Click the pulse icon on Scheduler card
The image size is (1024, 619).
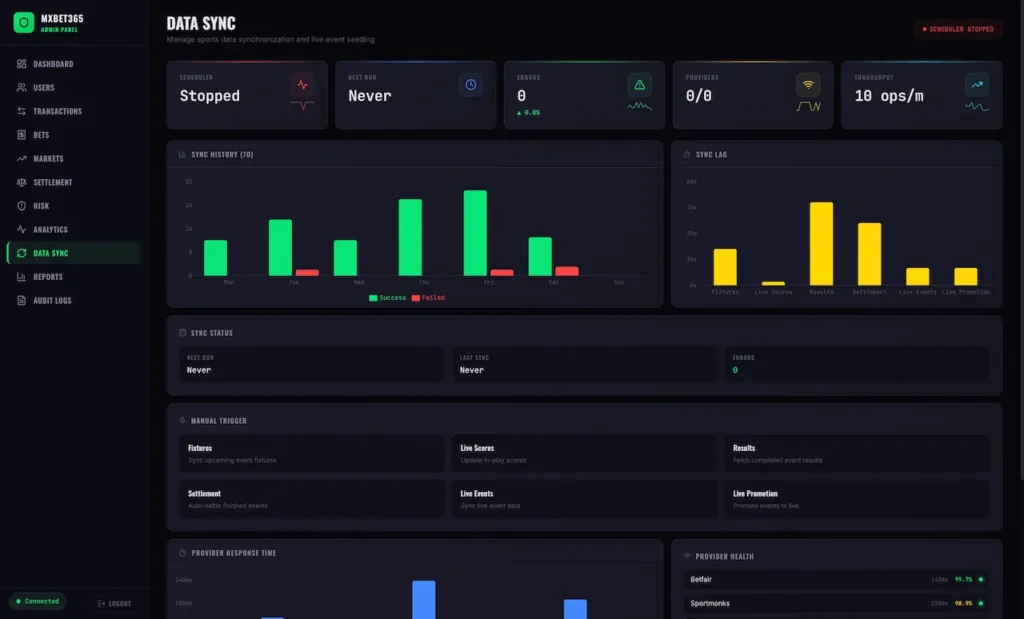click(x=302, y=85)
